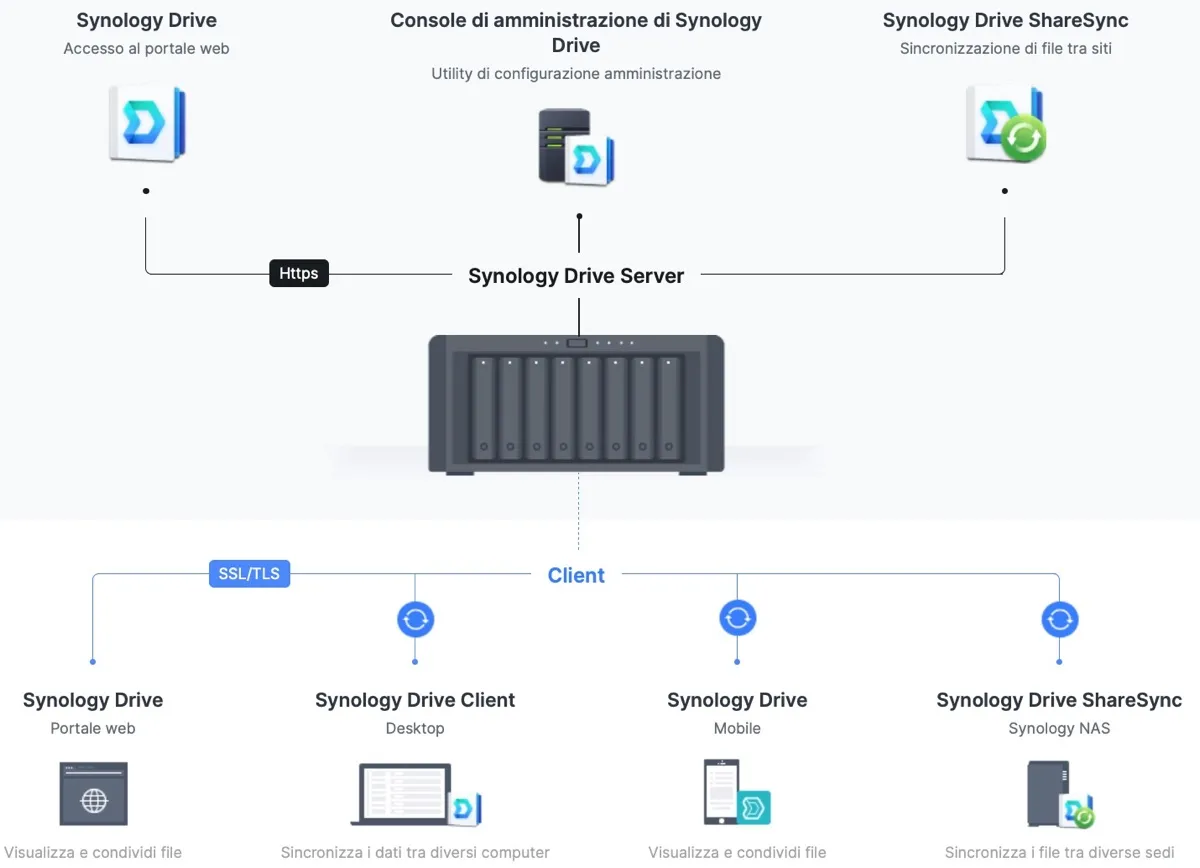This screenshot has height=868, width=1200.
Task: Expand the Synology Drive Server node
Action: tap(576, 275)
